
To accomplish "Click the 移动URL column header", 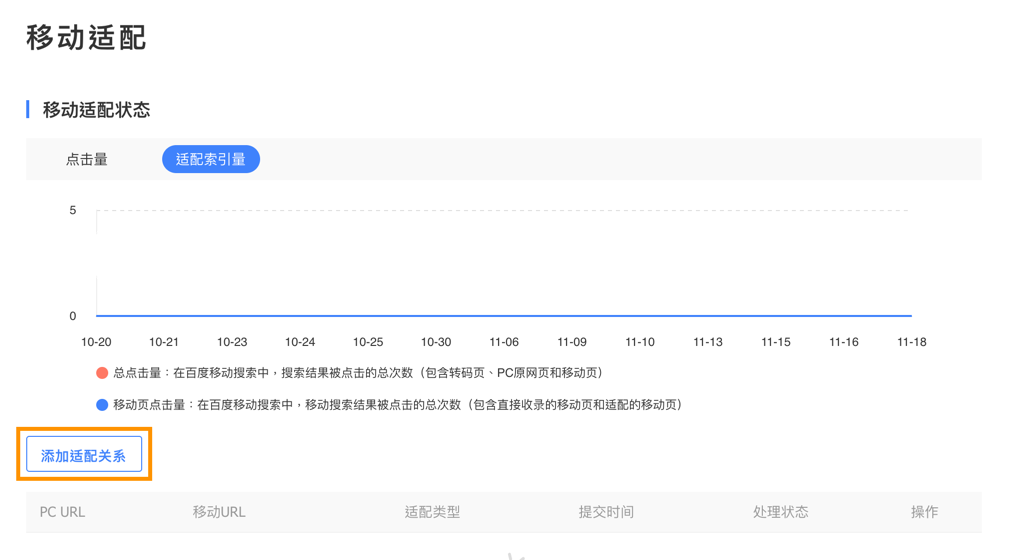I will 219,512.
